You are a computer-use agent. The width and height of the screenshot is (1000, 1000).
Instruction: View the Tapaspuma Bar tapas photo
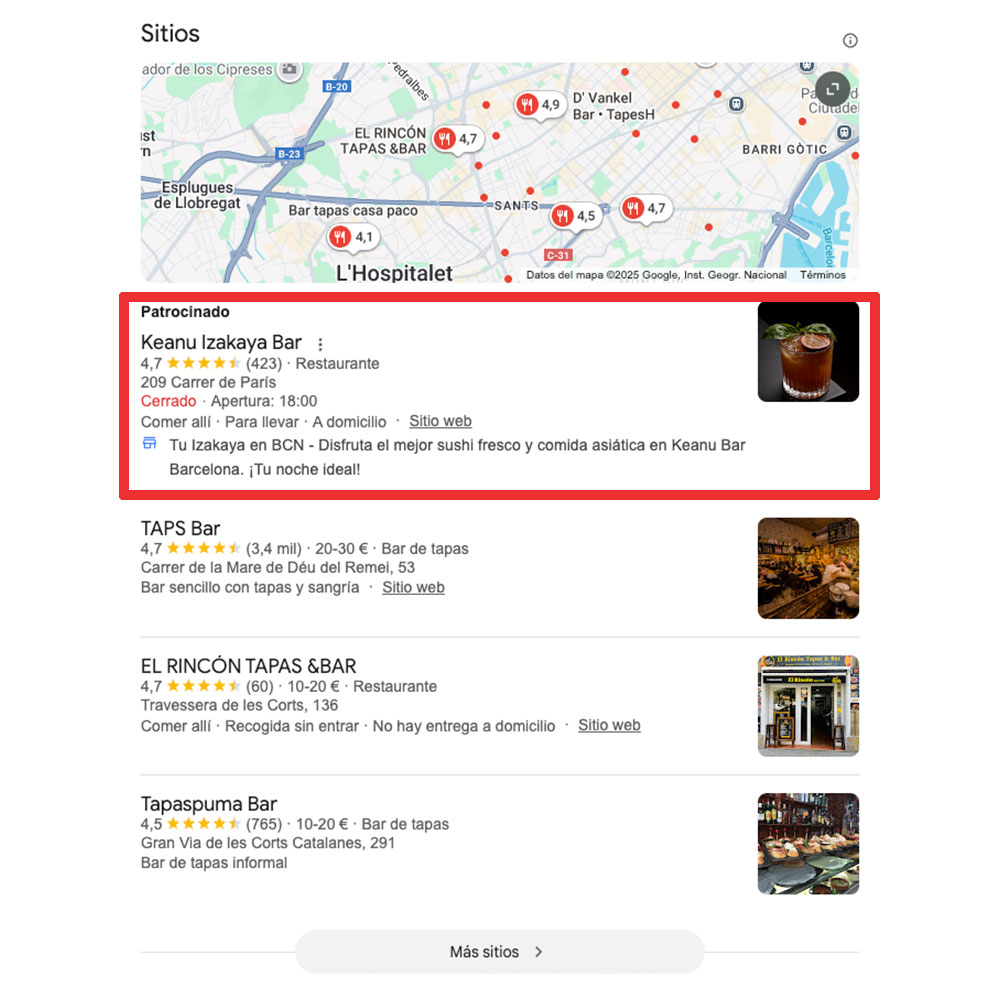pos(808,844)
